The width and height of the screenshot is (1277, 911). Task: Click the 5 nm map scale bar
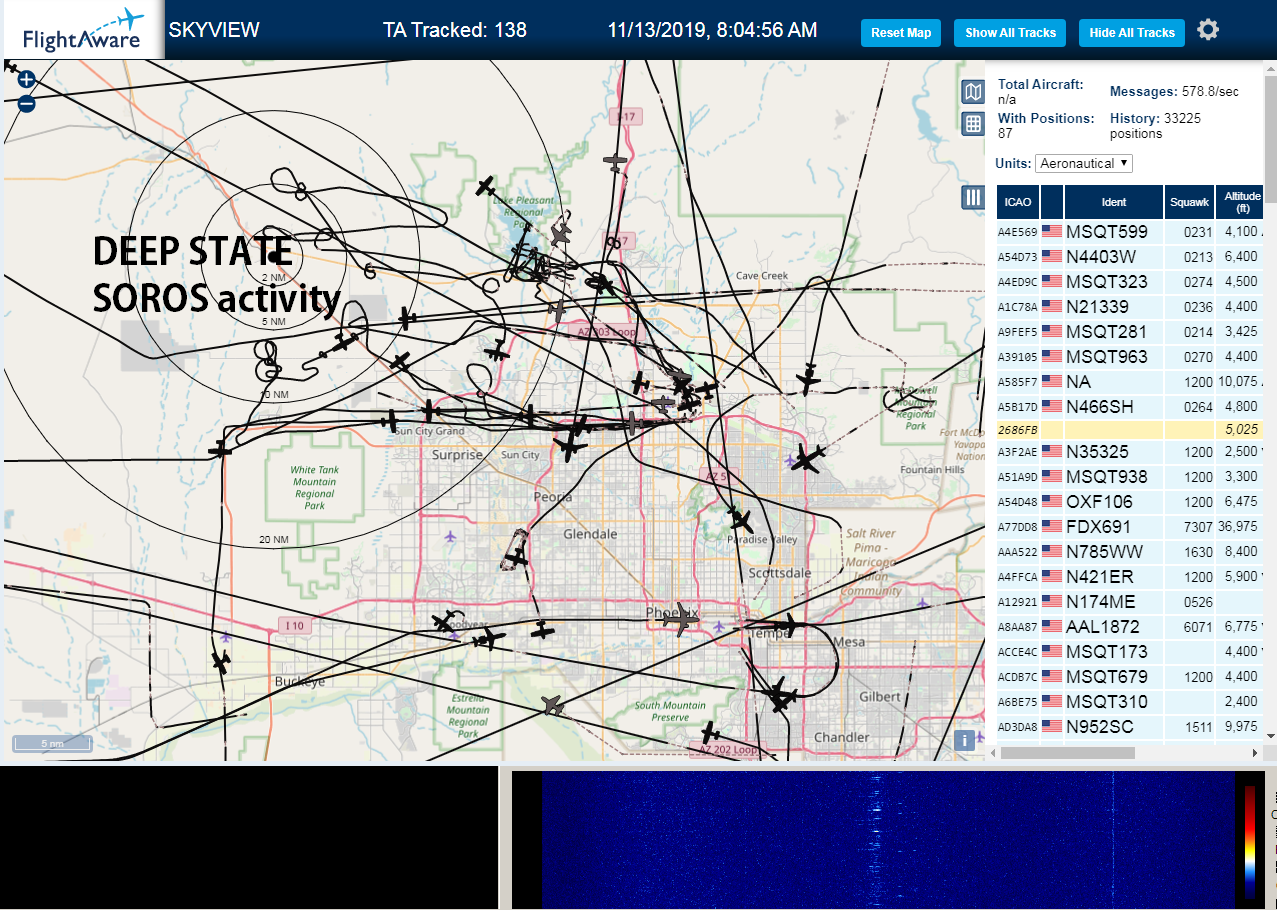click(x=52, y=744)
